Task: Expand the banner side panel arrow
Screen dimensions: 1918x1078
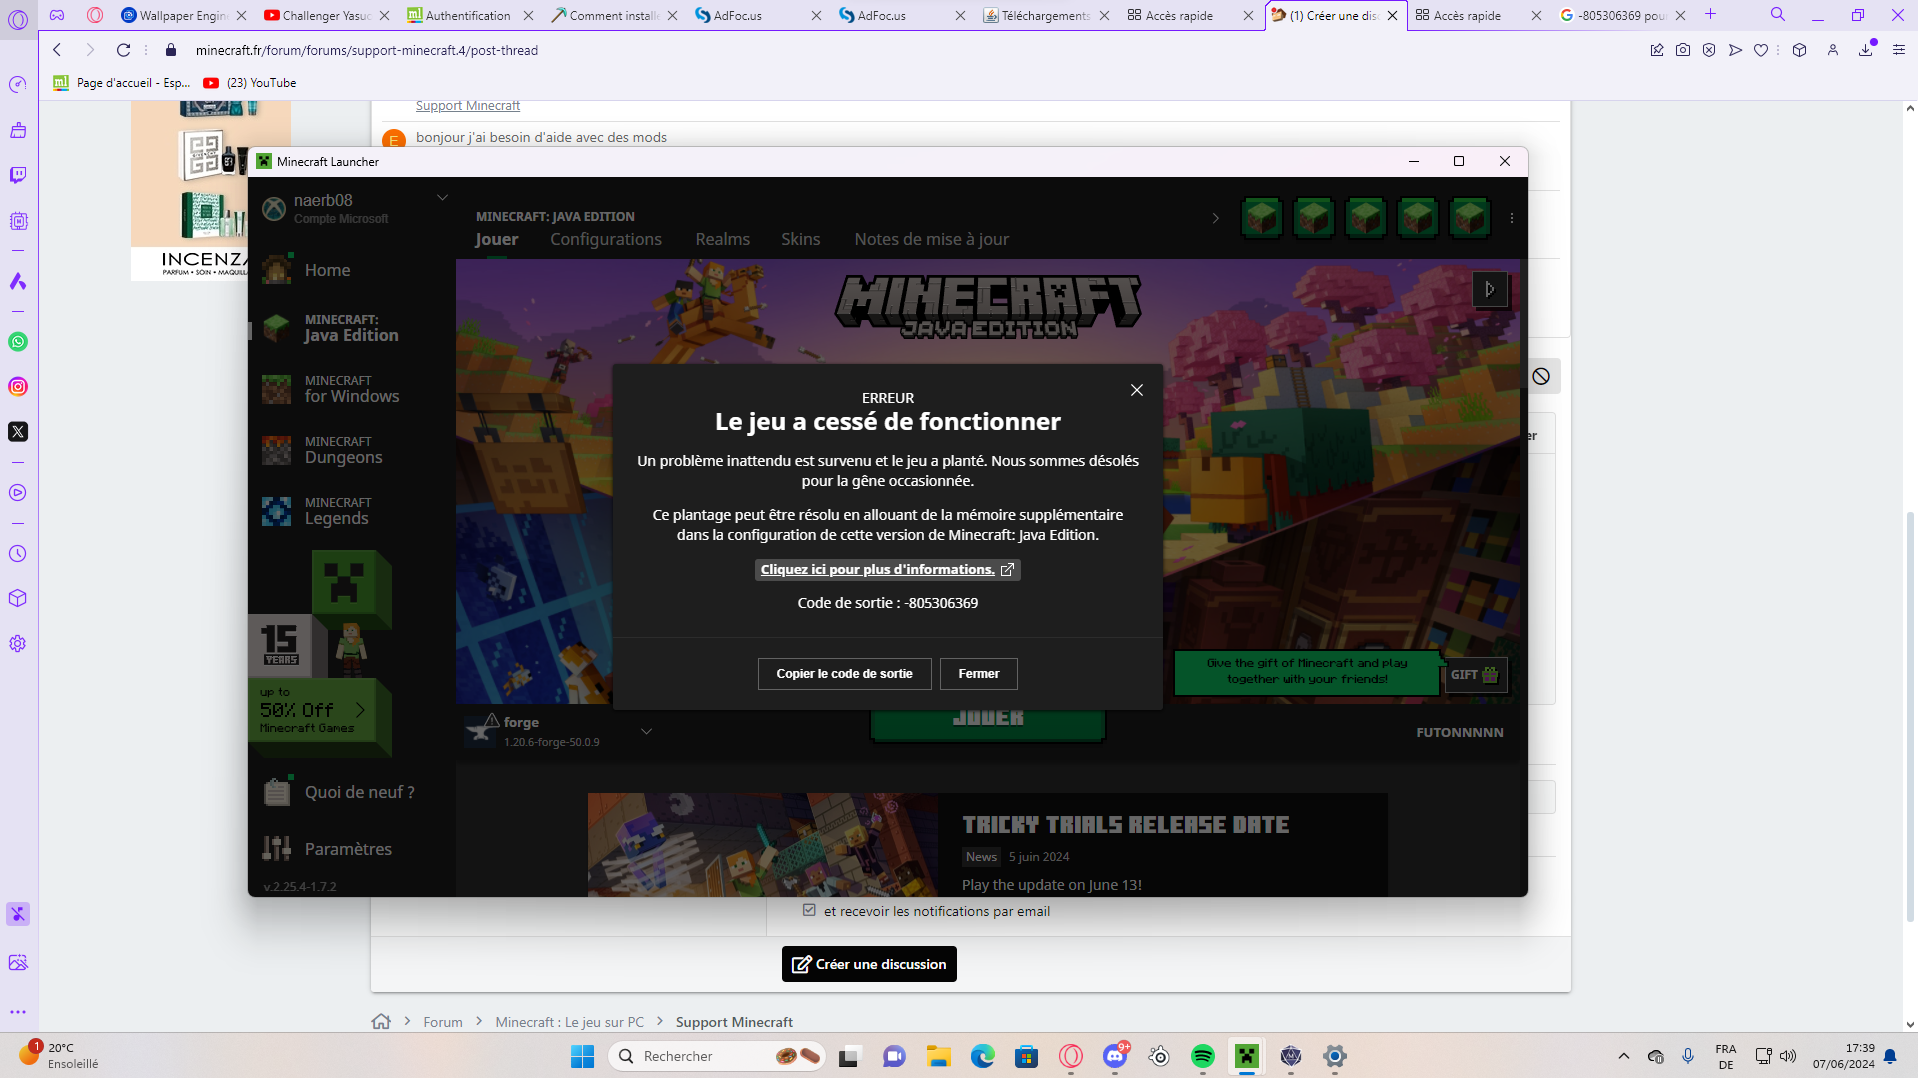Action: coord(1489,289)
